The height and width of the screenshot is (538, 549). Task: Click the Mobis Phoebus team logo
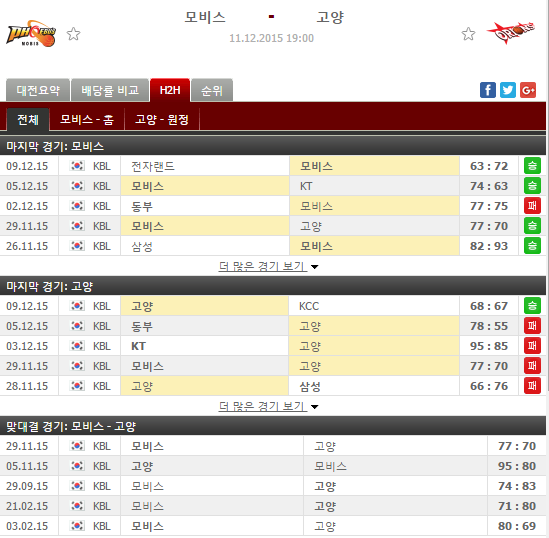[x=31, y=34]
